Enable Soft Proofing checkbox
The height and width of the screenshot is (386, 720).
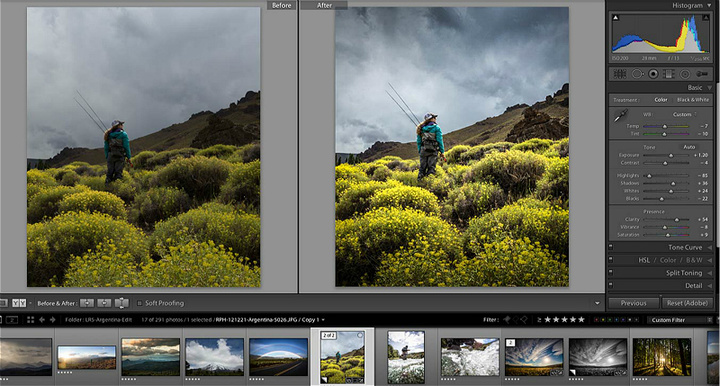140,303
